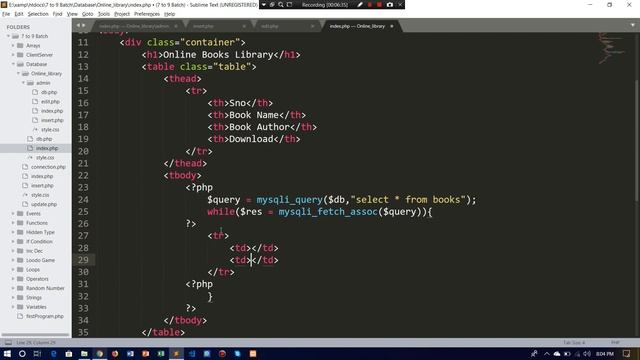
Task: Open the Windows Start button
Action: 7,353
